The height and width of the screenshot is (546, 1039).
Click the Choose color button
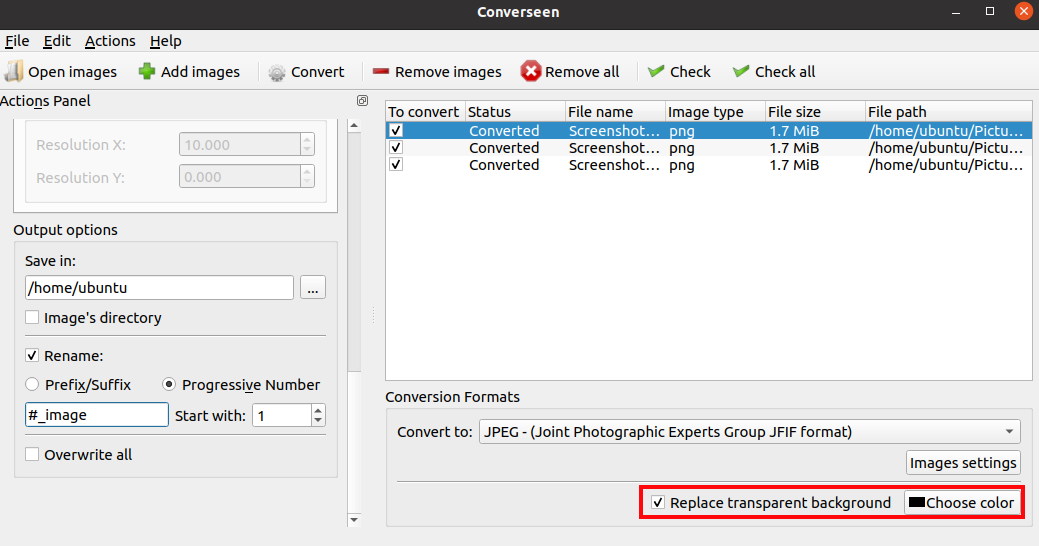pyautogui.click(x=961, y=502)
